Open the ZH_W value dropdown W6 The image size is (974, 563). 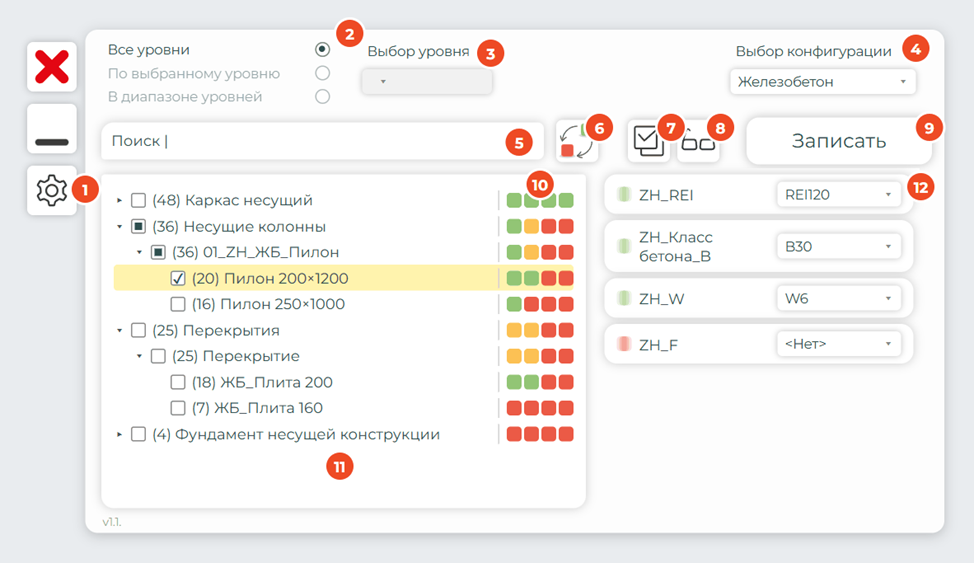click(x=839, y=298)
